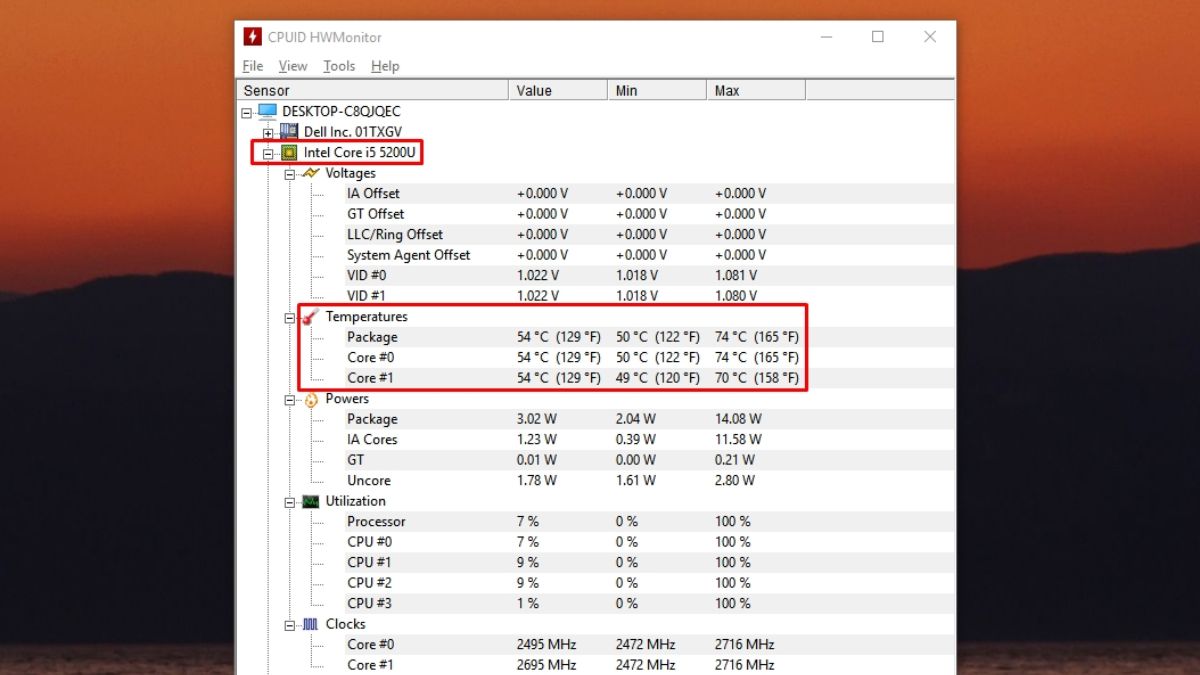Click the red Temperatures thermometer icon
Image resolution: width=1200 pixels, height=675 pixels.
(x=311, y=316)
